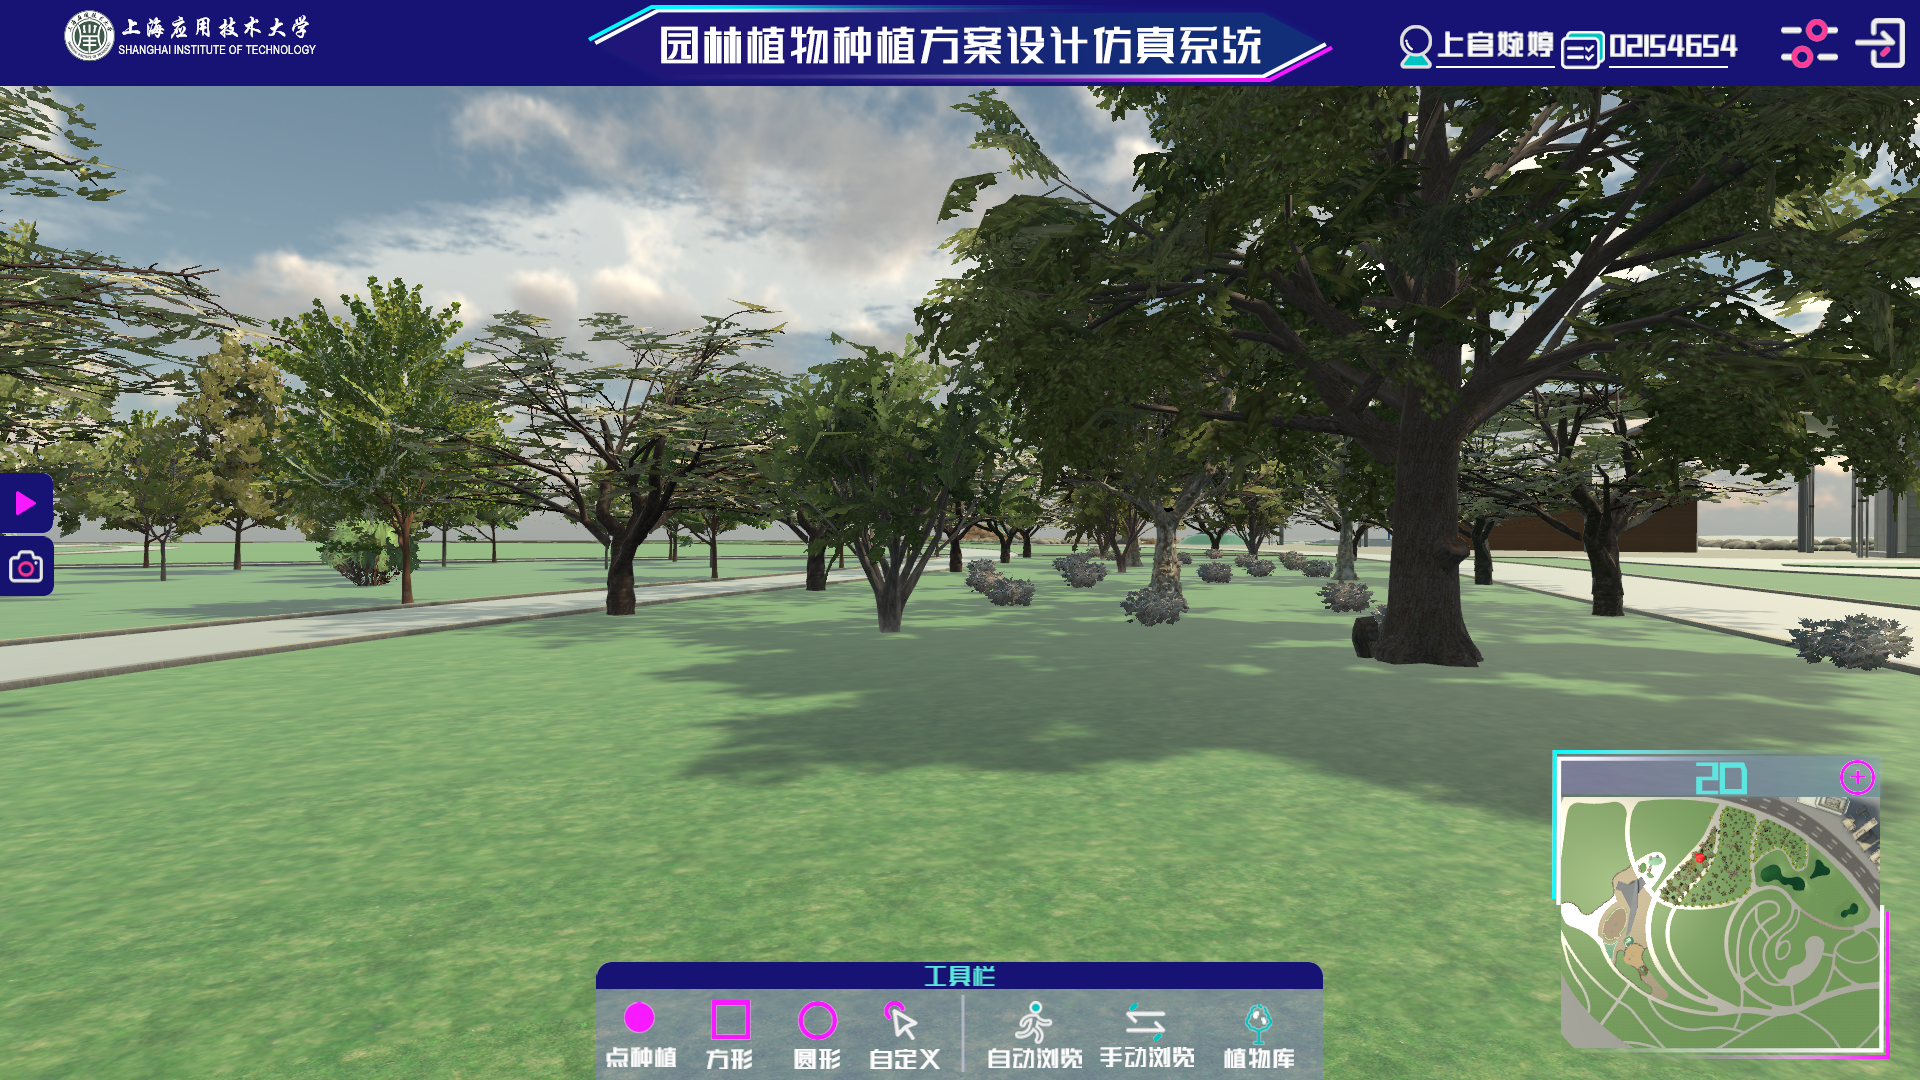Open the 植物库 plant library

click(1259, 1035)
